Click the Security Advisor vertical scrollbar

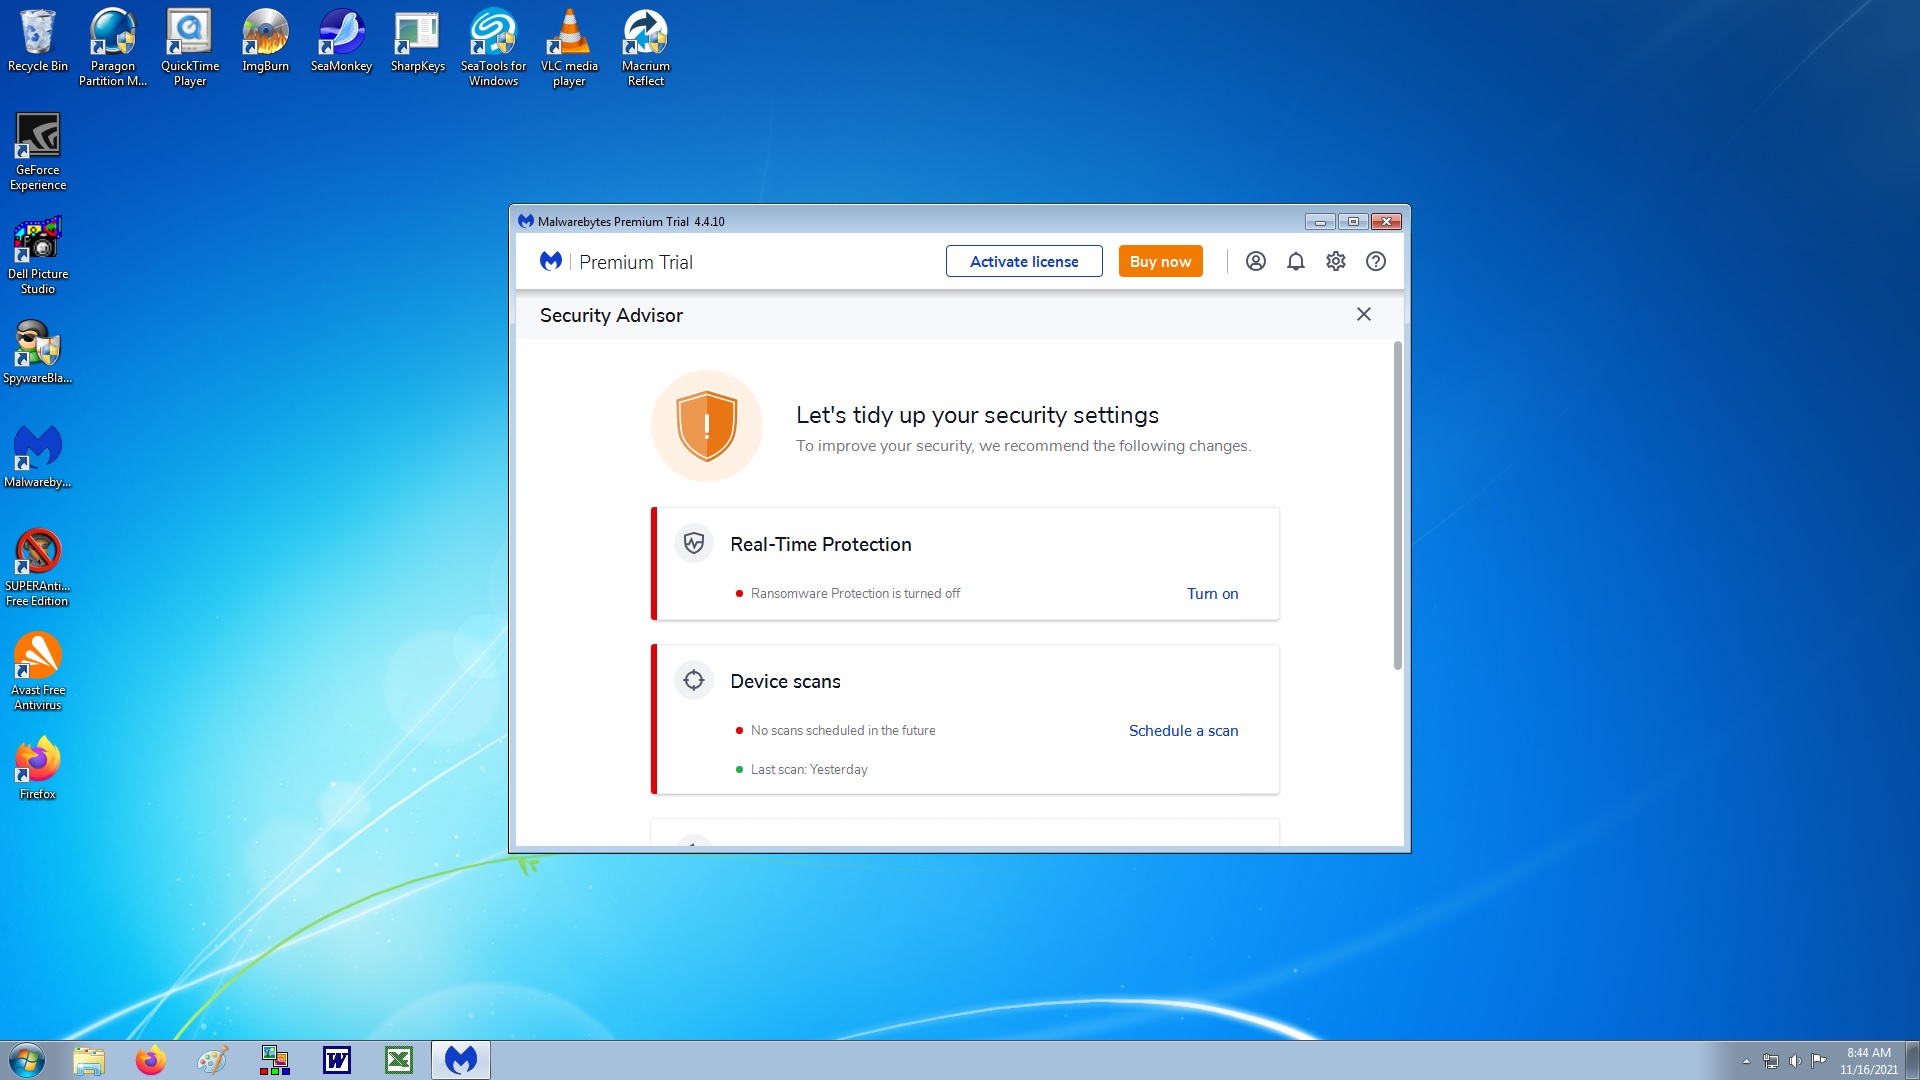(1398, 505)
